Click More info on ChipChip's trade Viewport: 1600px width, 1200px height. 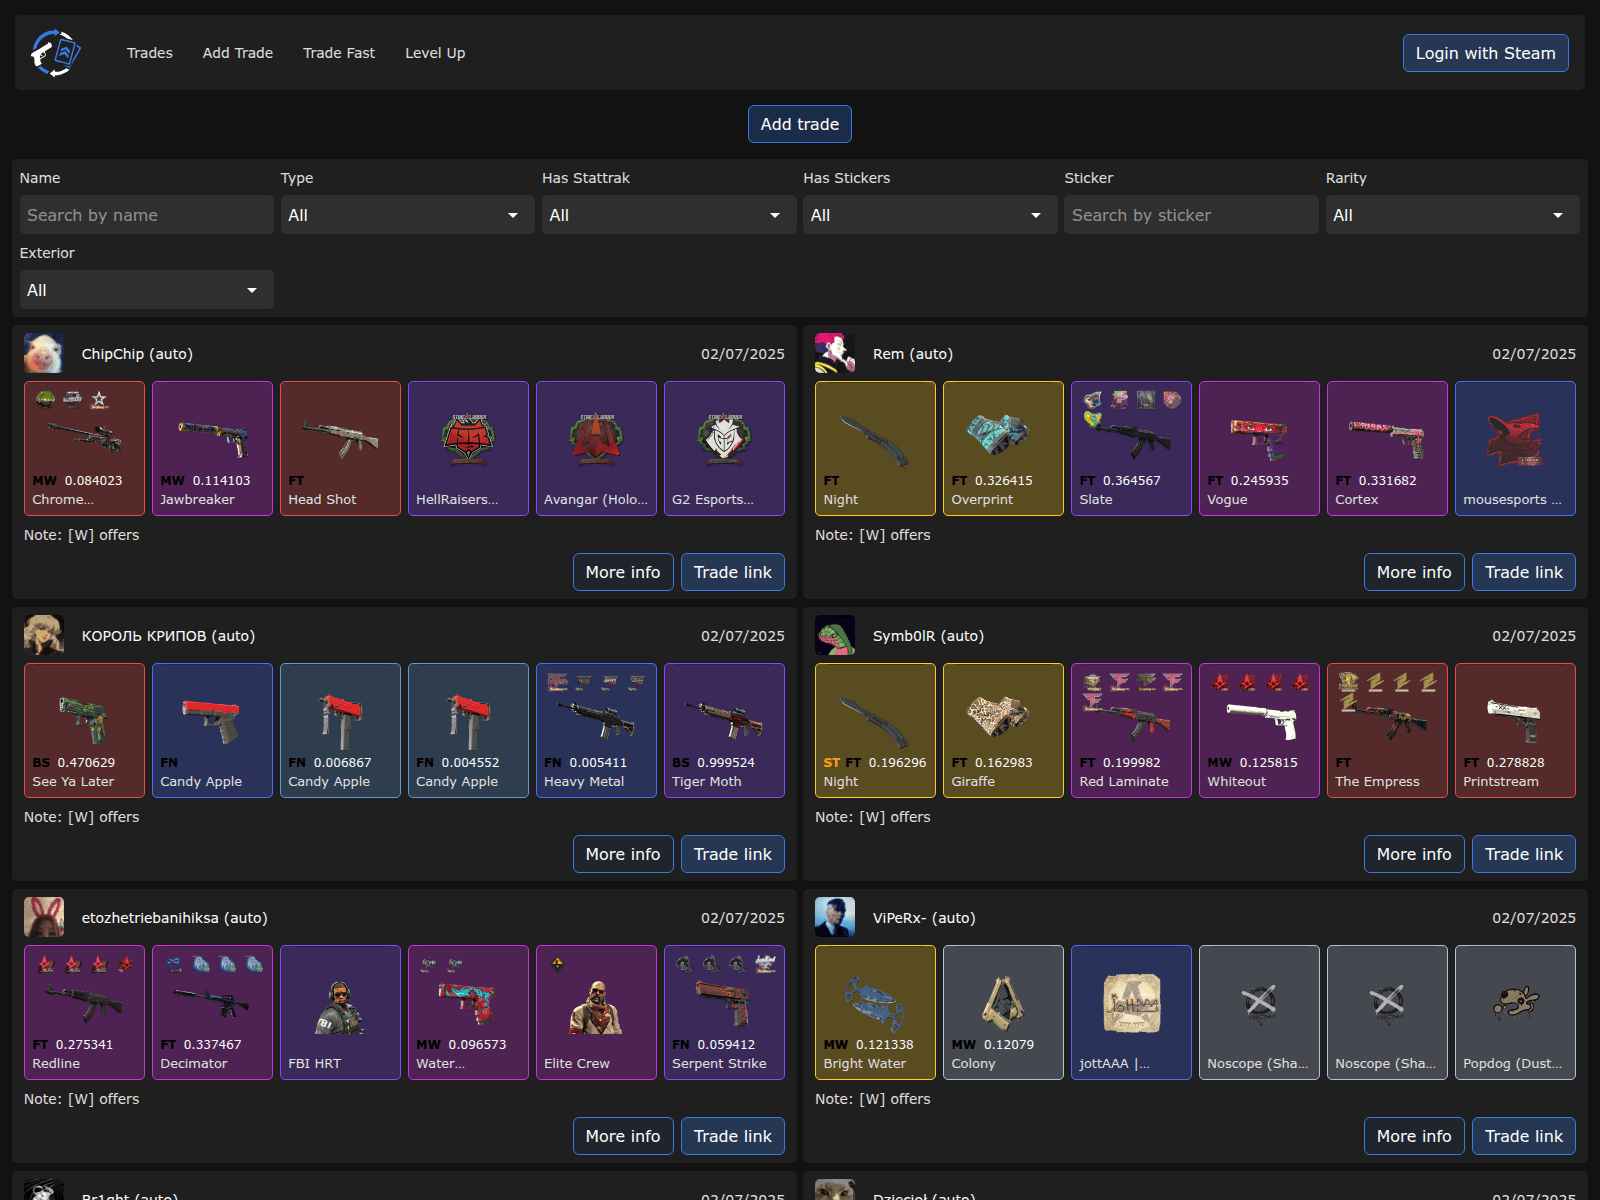click(x=623, y=572)
